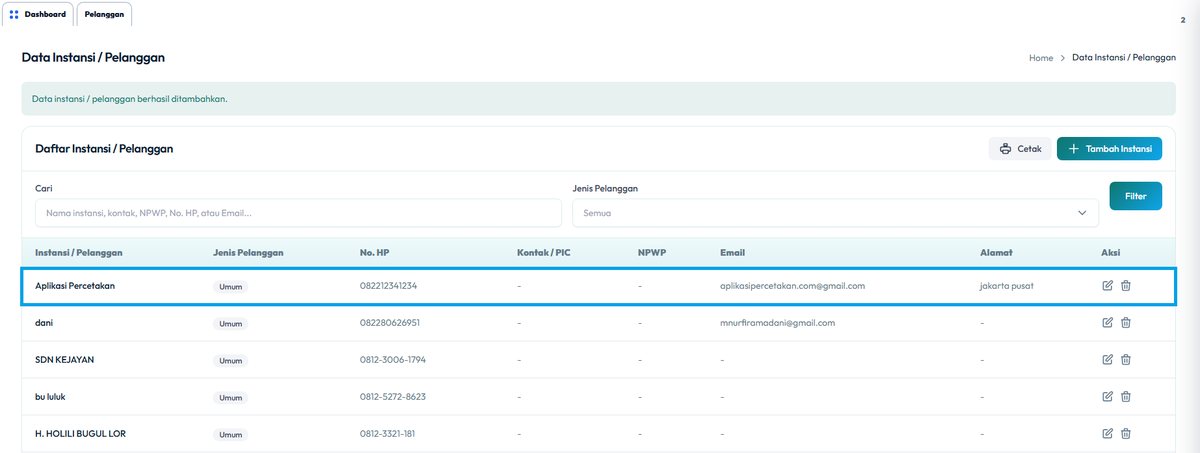Click the NPWP column header
The height and width of the screenshot is (453, 1200).
652,253
